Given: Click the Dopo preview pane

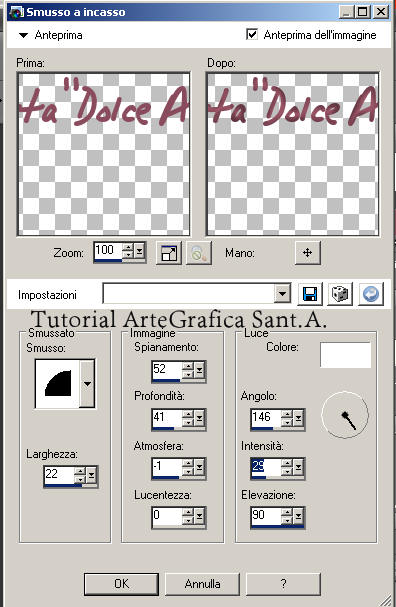Looking at the screenshot, I should coord(292,154).
